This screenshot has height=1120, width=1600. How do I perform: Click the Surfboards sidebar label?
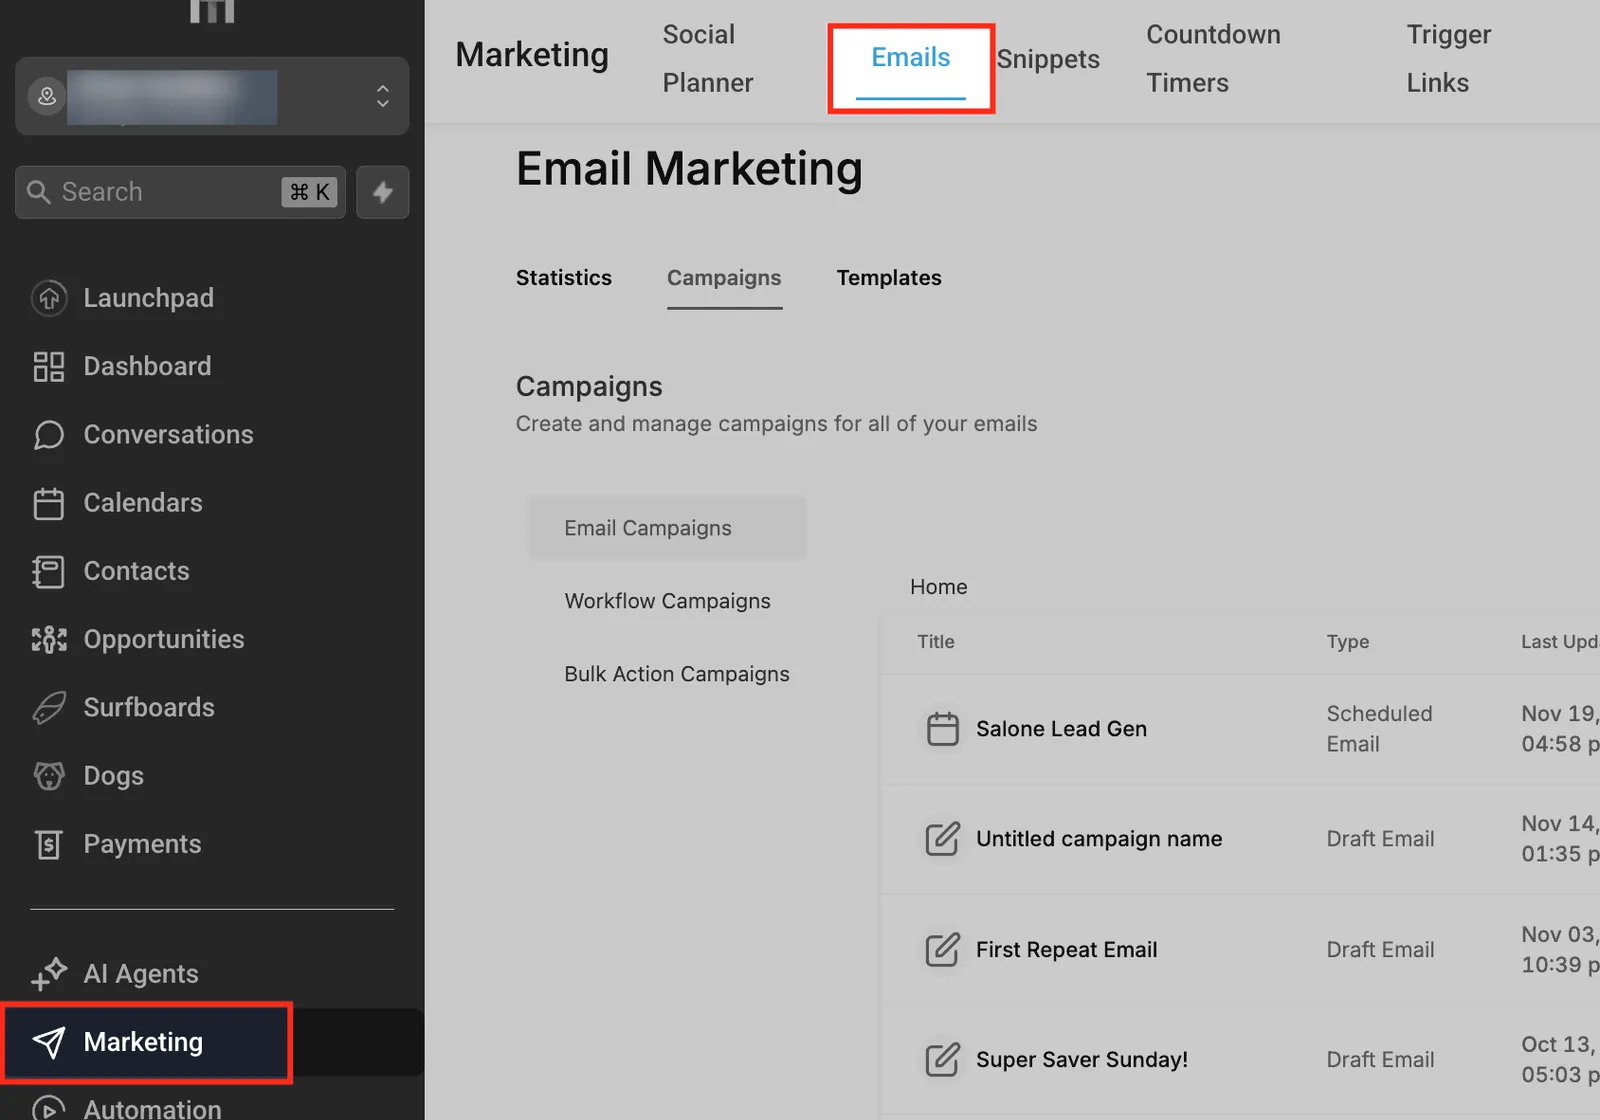(149, 708)
